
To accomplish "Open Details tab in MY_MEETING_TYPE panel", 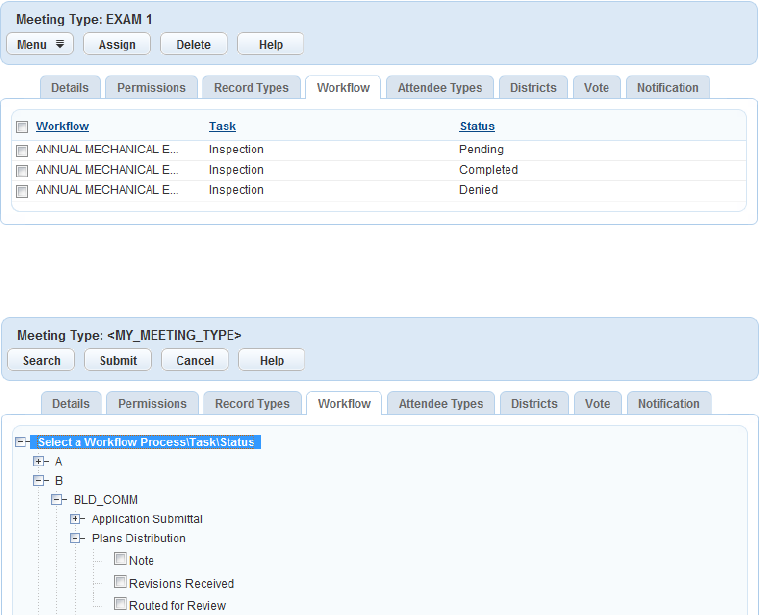I will (x=71, y=403).
